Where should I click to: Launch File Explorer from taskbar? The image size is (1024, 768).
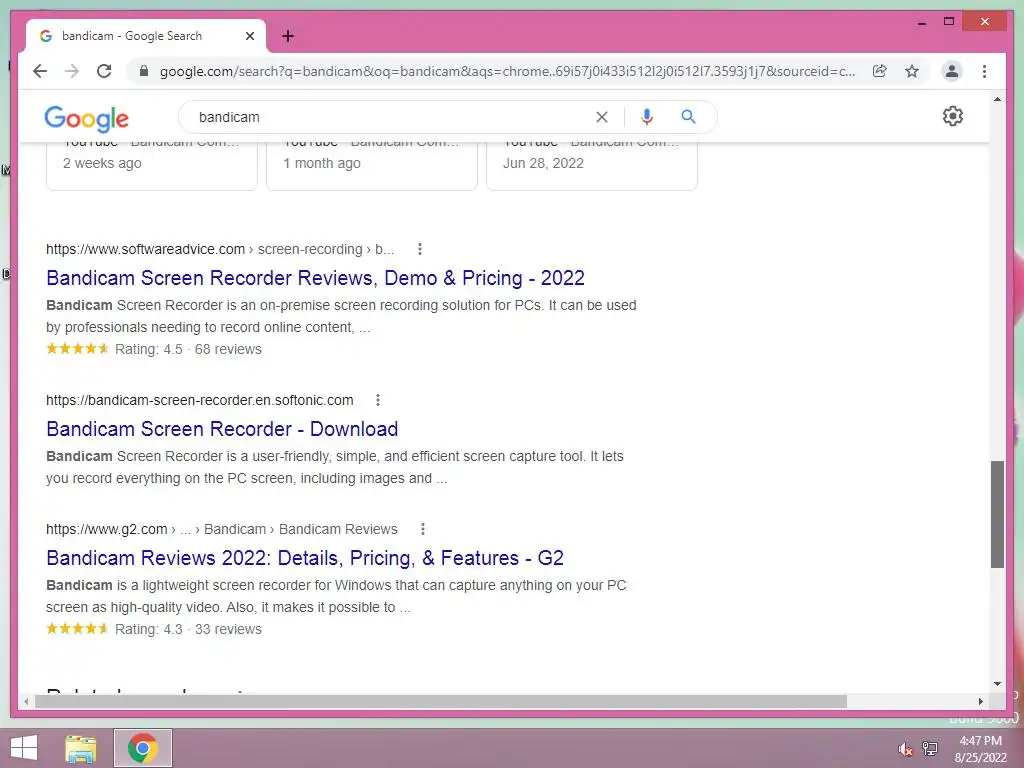click(x=81, y=748)
